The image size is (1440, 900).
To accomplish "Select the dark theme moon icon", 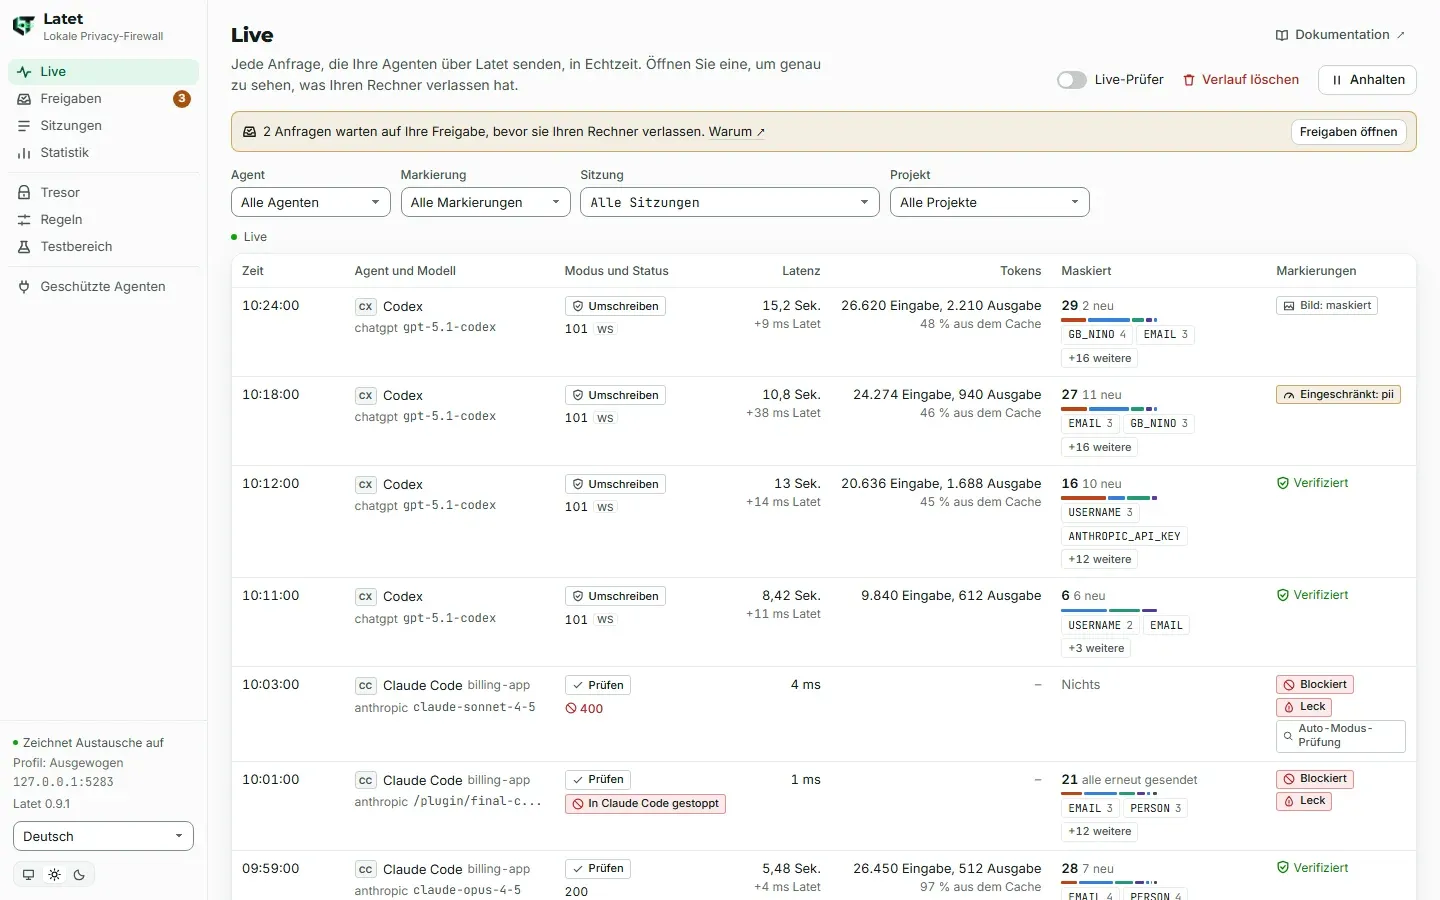I will (x=79, y=875).
